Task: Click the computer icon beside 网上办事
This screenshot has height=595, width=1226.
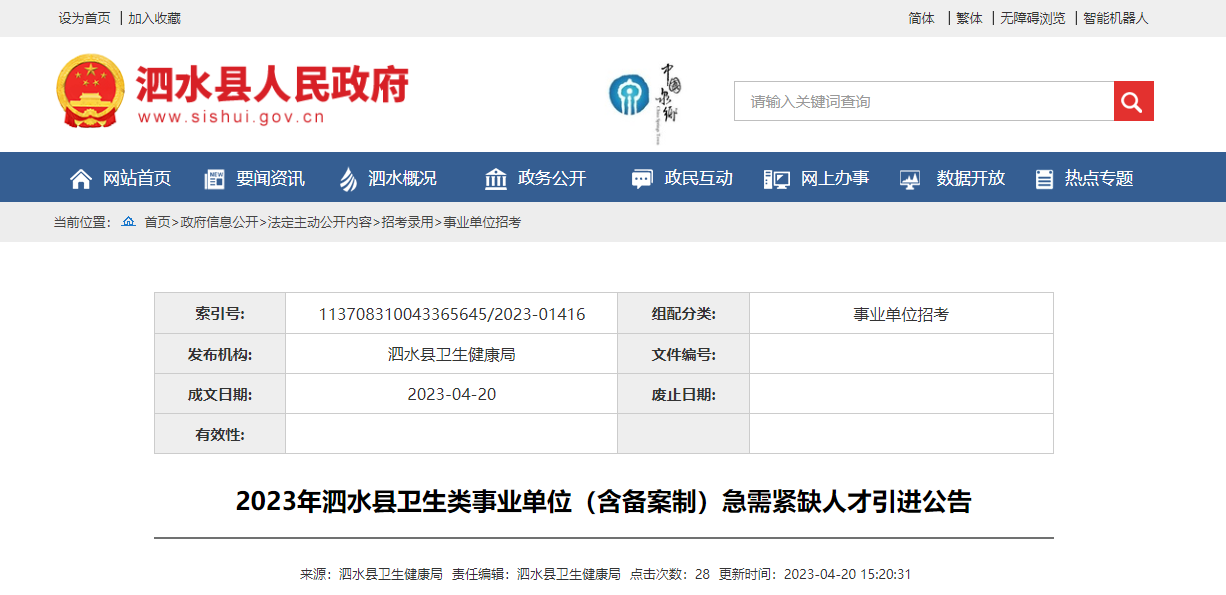Action: coord(776,179)
